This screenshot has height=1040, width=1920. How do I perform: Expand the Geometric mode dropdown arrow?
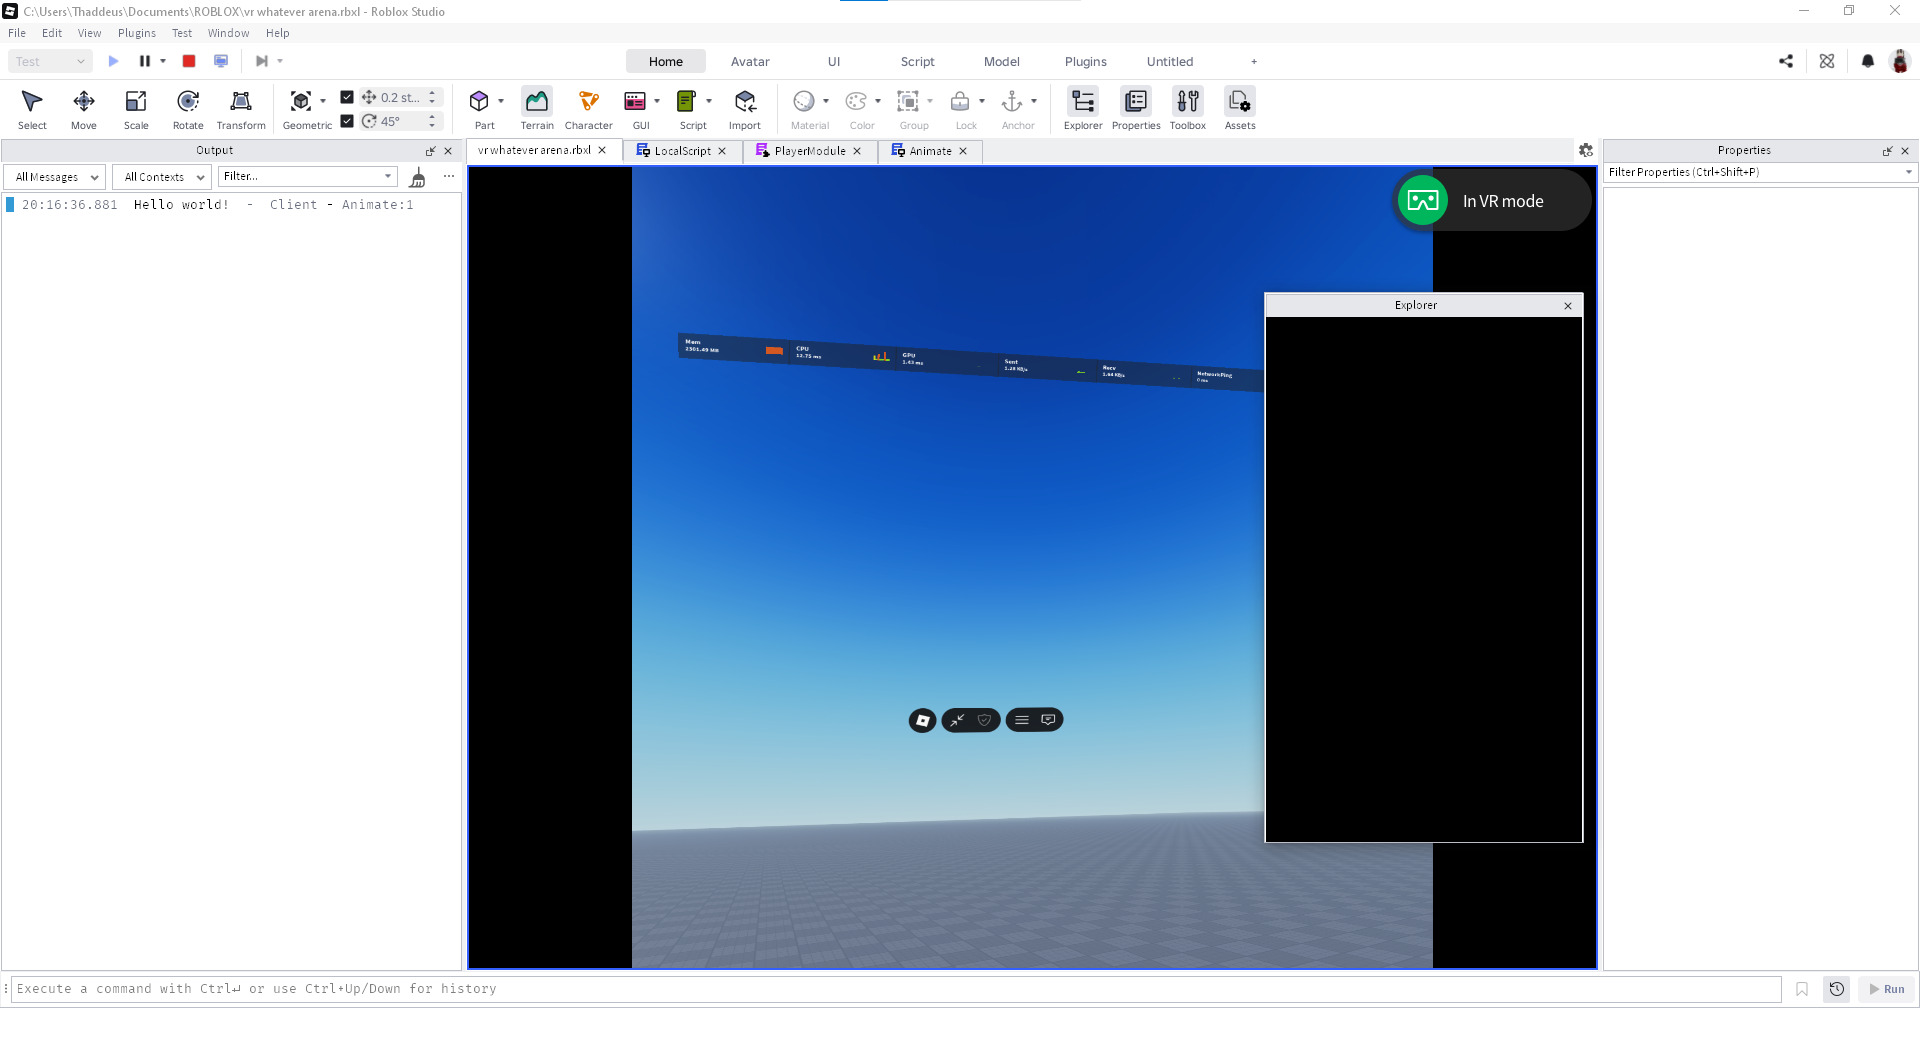click(x=323, y=101)
